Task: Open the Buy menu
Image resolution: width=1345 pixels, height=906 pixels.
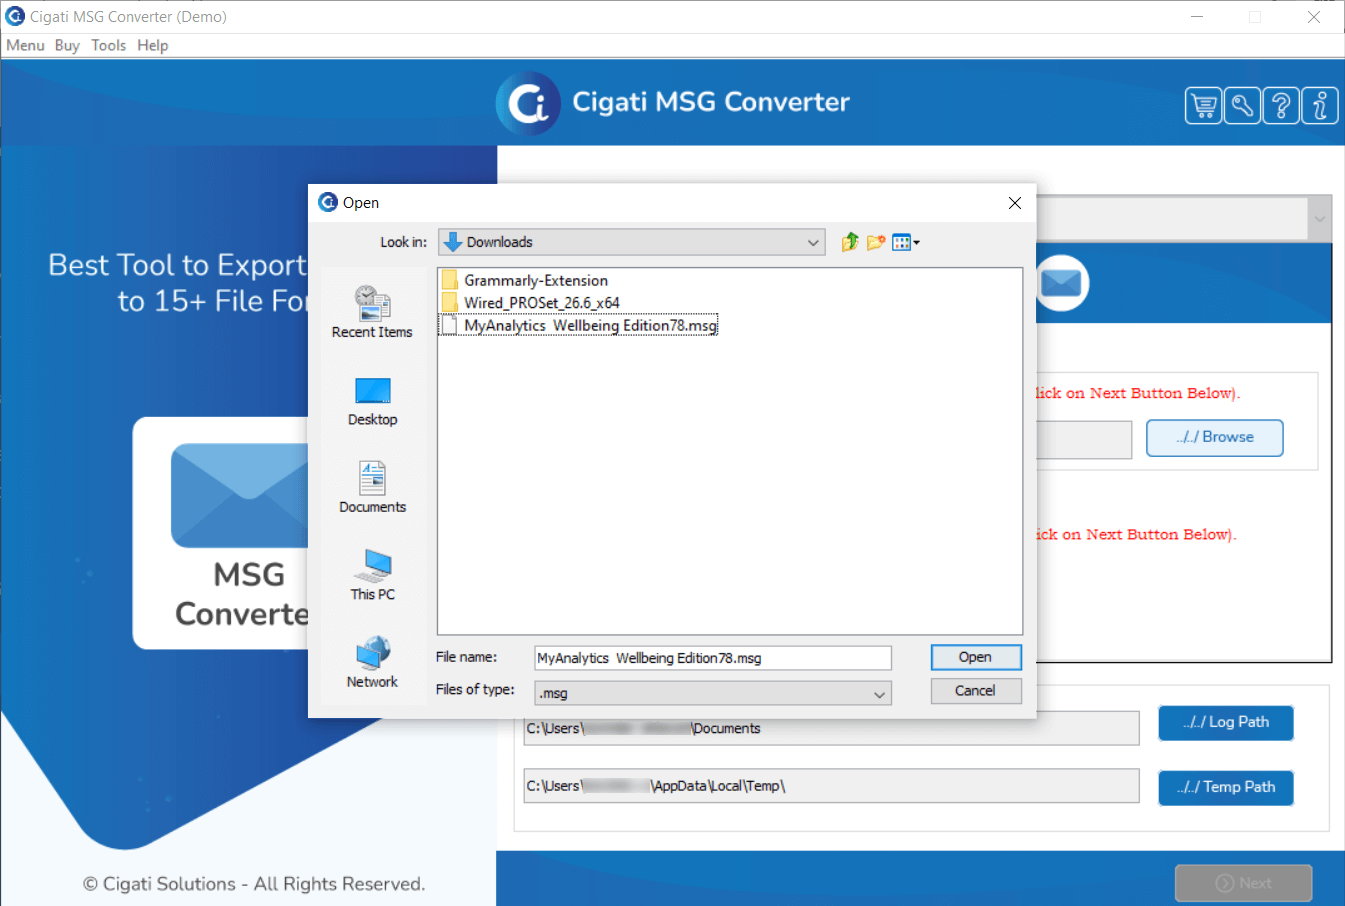Action: tap(67, 45)
